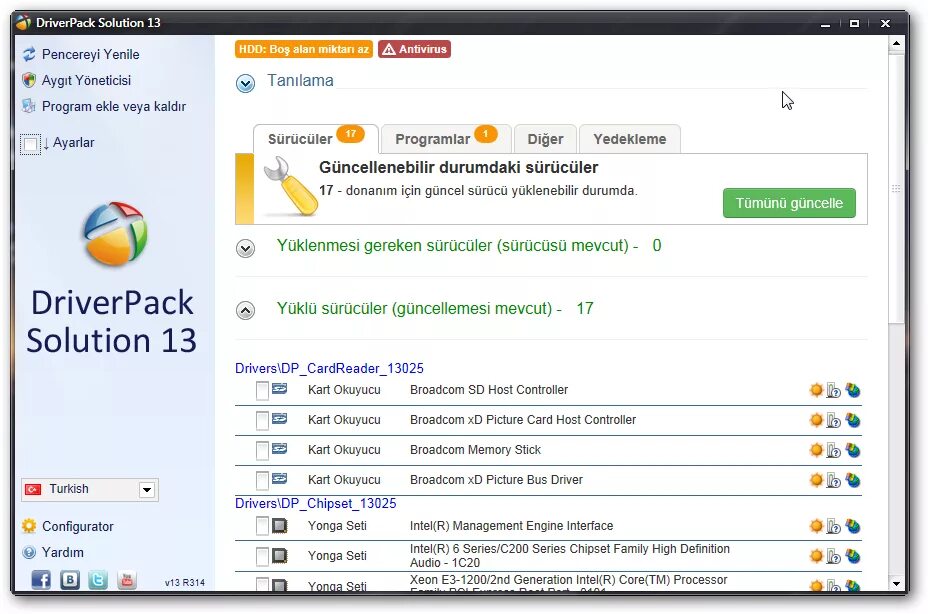Click device info icon for Intel Management Engine Interface

tap(833, 526)
